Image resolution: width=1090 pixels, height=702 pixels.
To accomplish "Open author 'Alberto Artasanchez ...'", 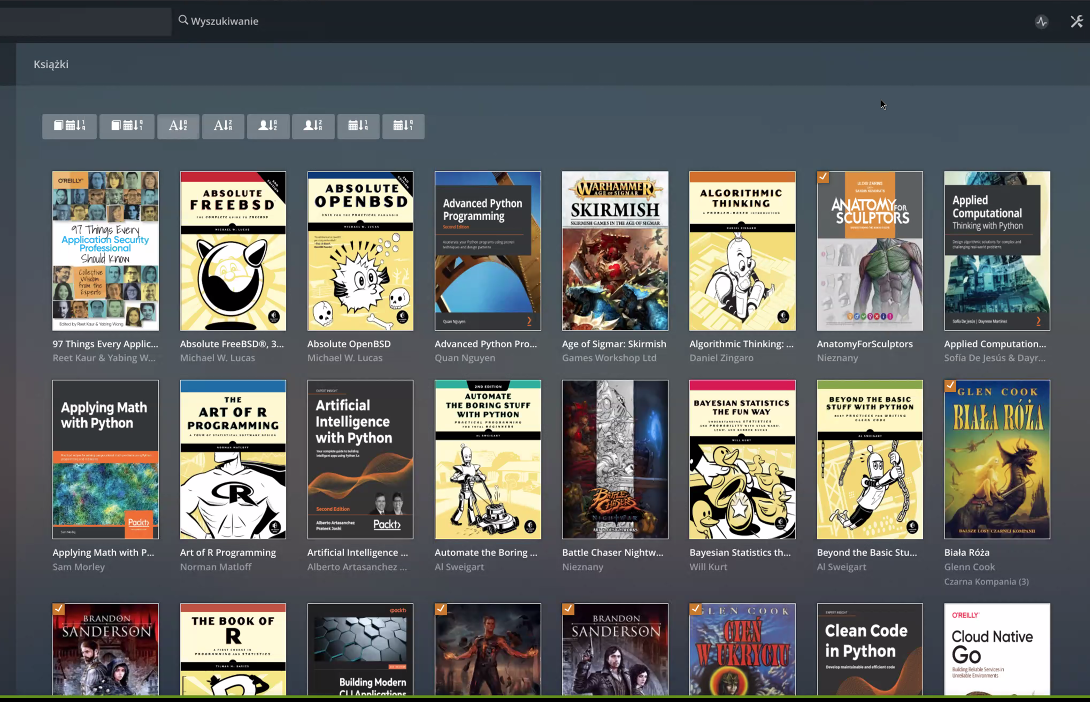I will [357, 566].
